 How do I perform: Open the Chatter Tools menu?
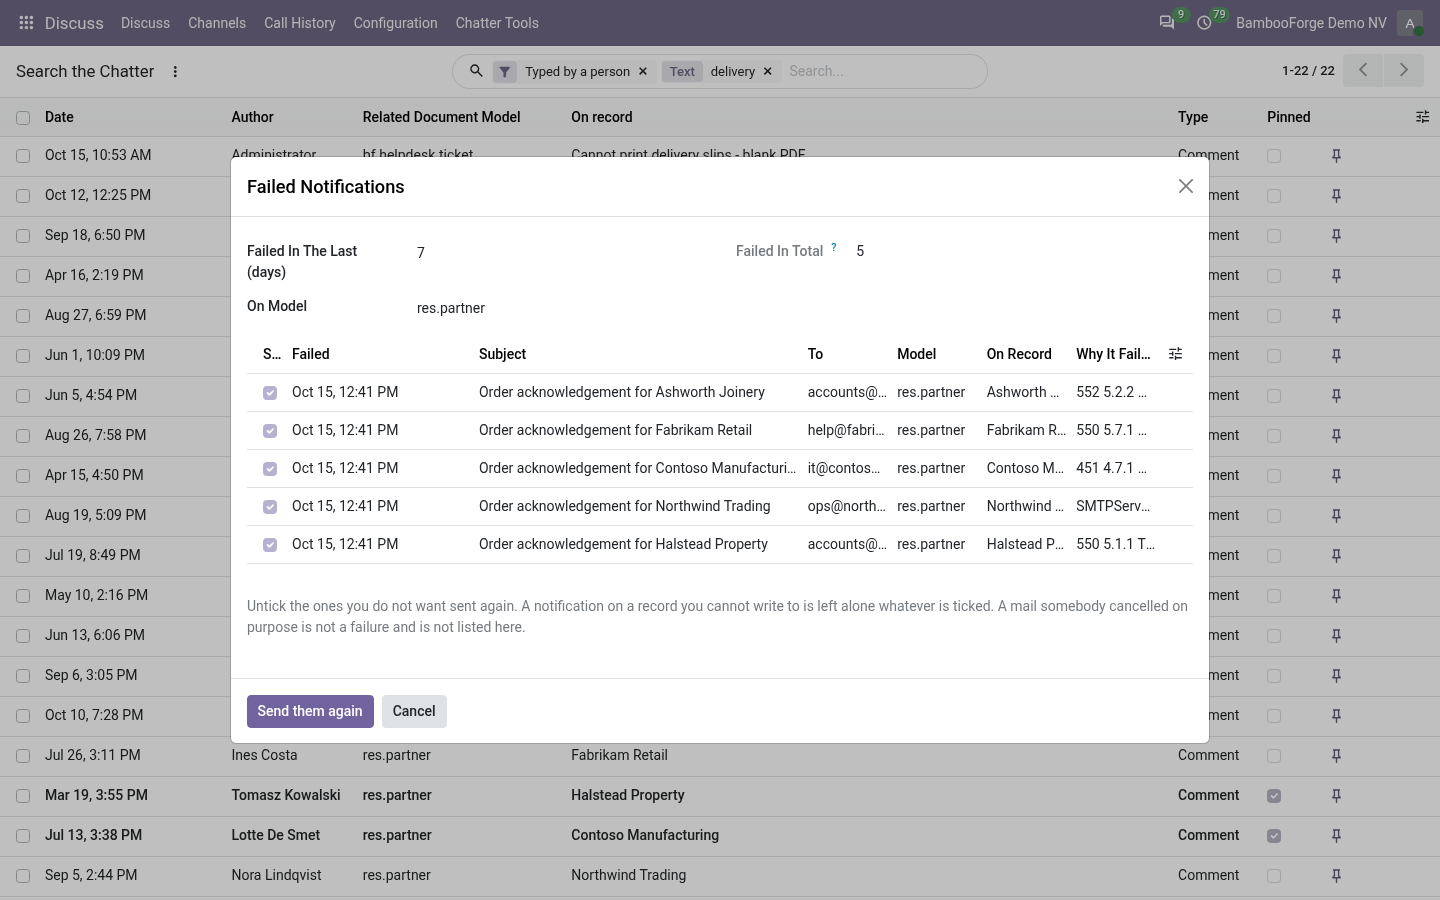click(x=497, y=23)
